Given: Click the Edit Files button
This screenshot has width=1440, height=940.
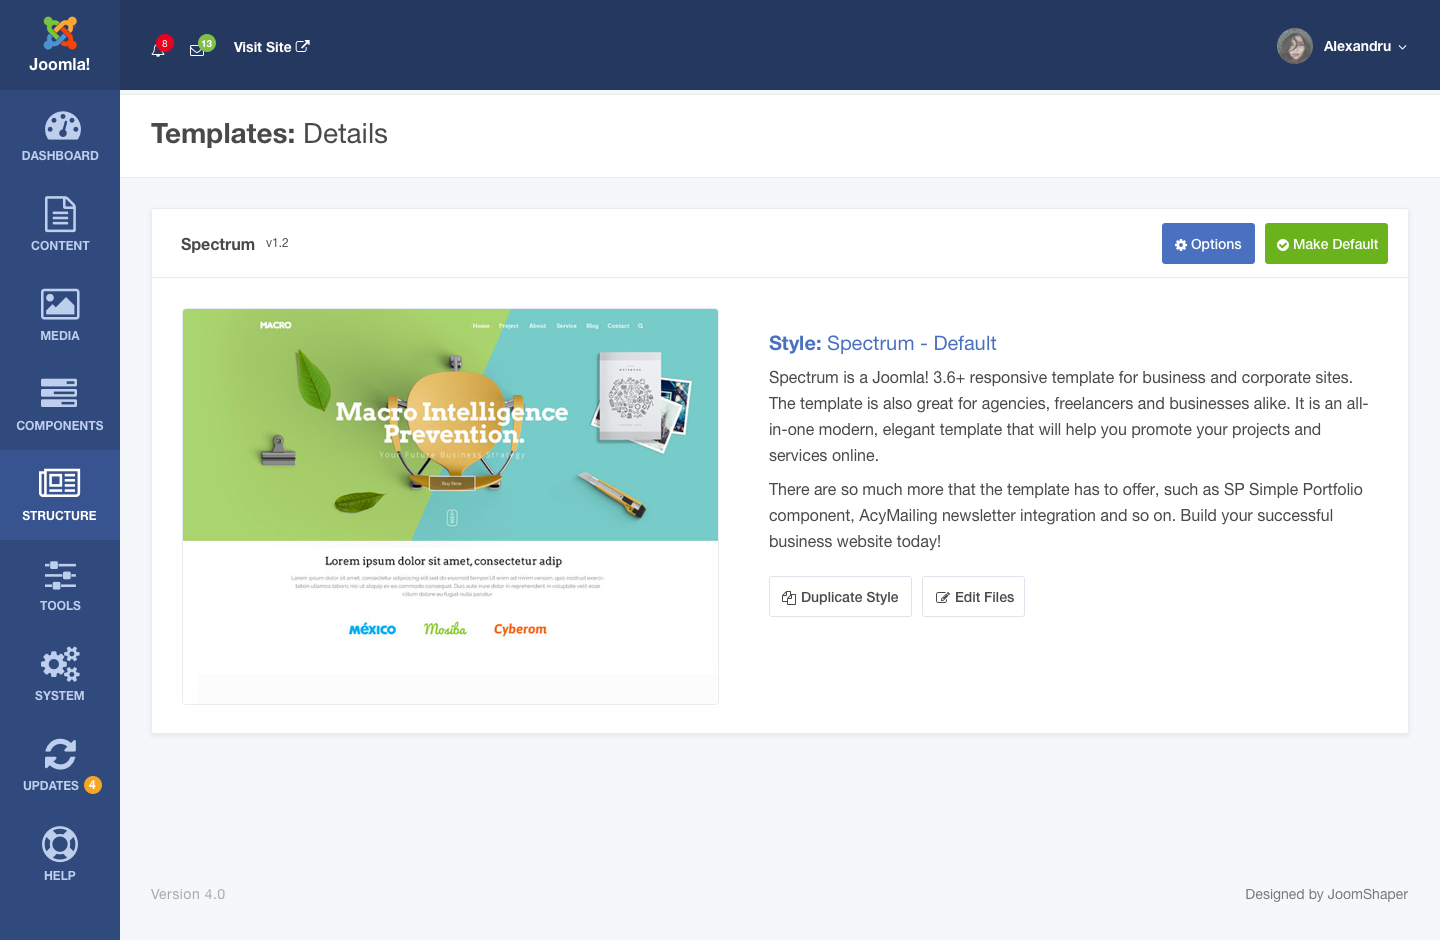Looking at the screenshot, I should coord(973,597).
